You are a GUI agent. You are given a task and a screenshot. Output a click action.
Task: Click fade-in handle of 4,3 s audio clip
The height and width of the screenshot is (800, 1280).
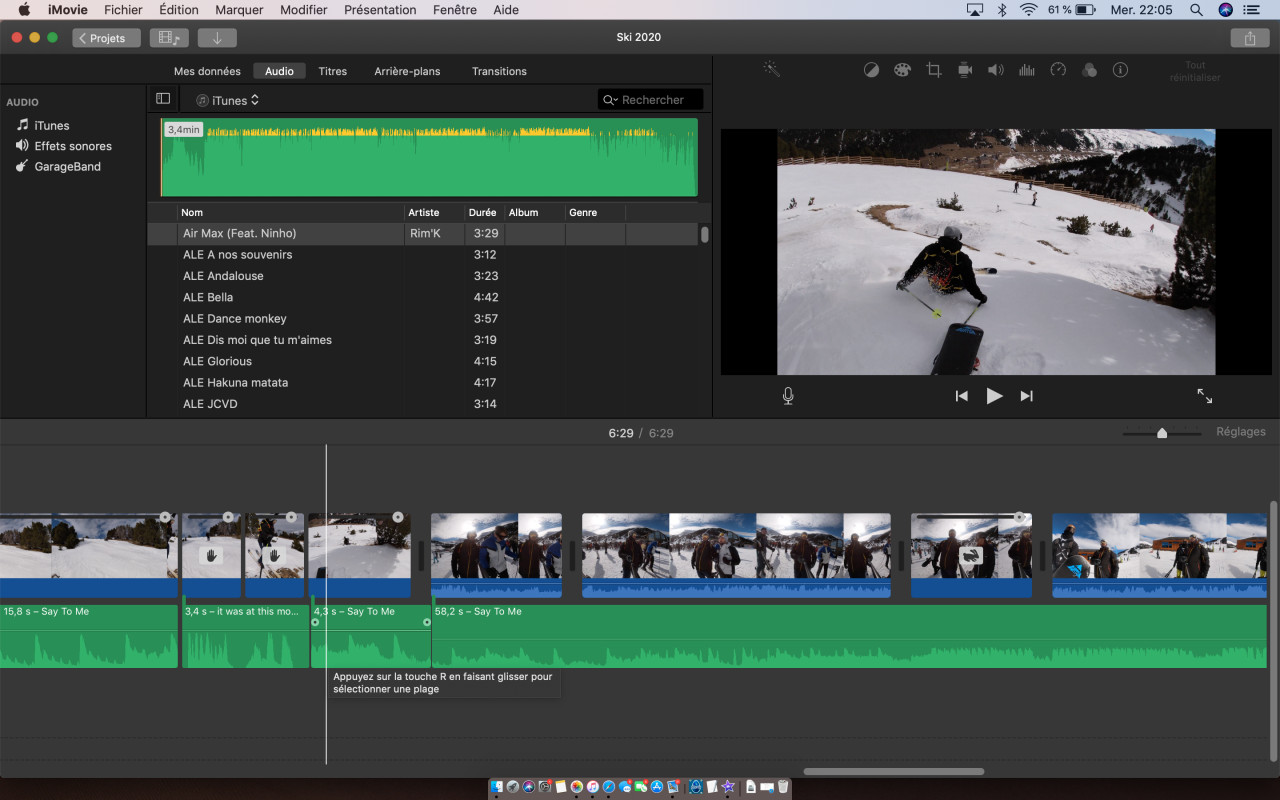coord(315,622)
